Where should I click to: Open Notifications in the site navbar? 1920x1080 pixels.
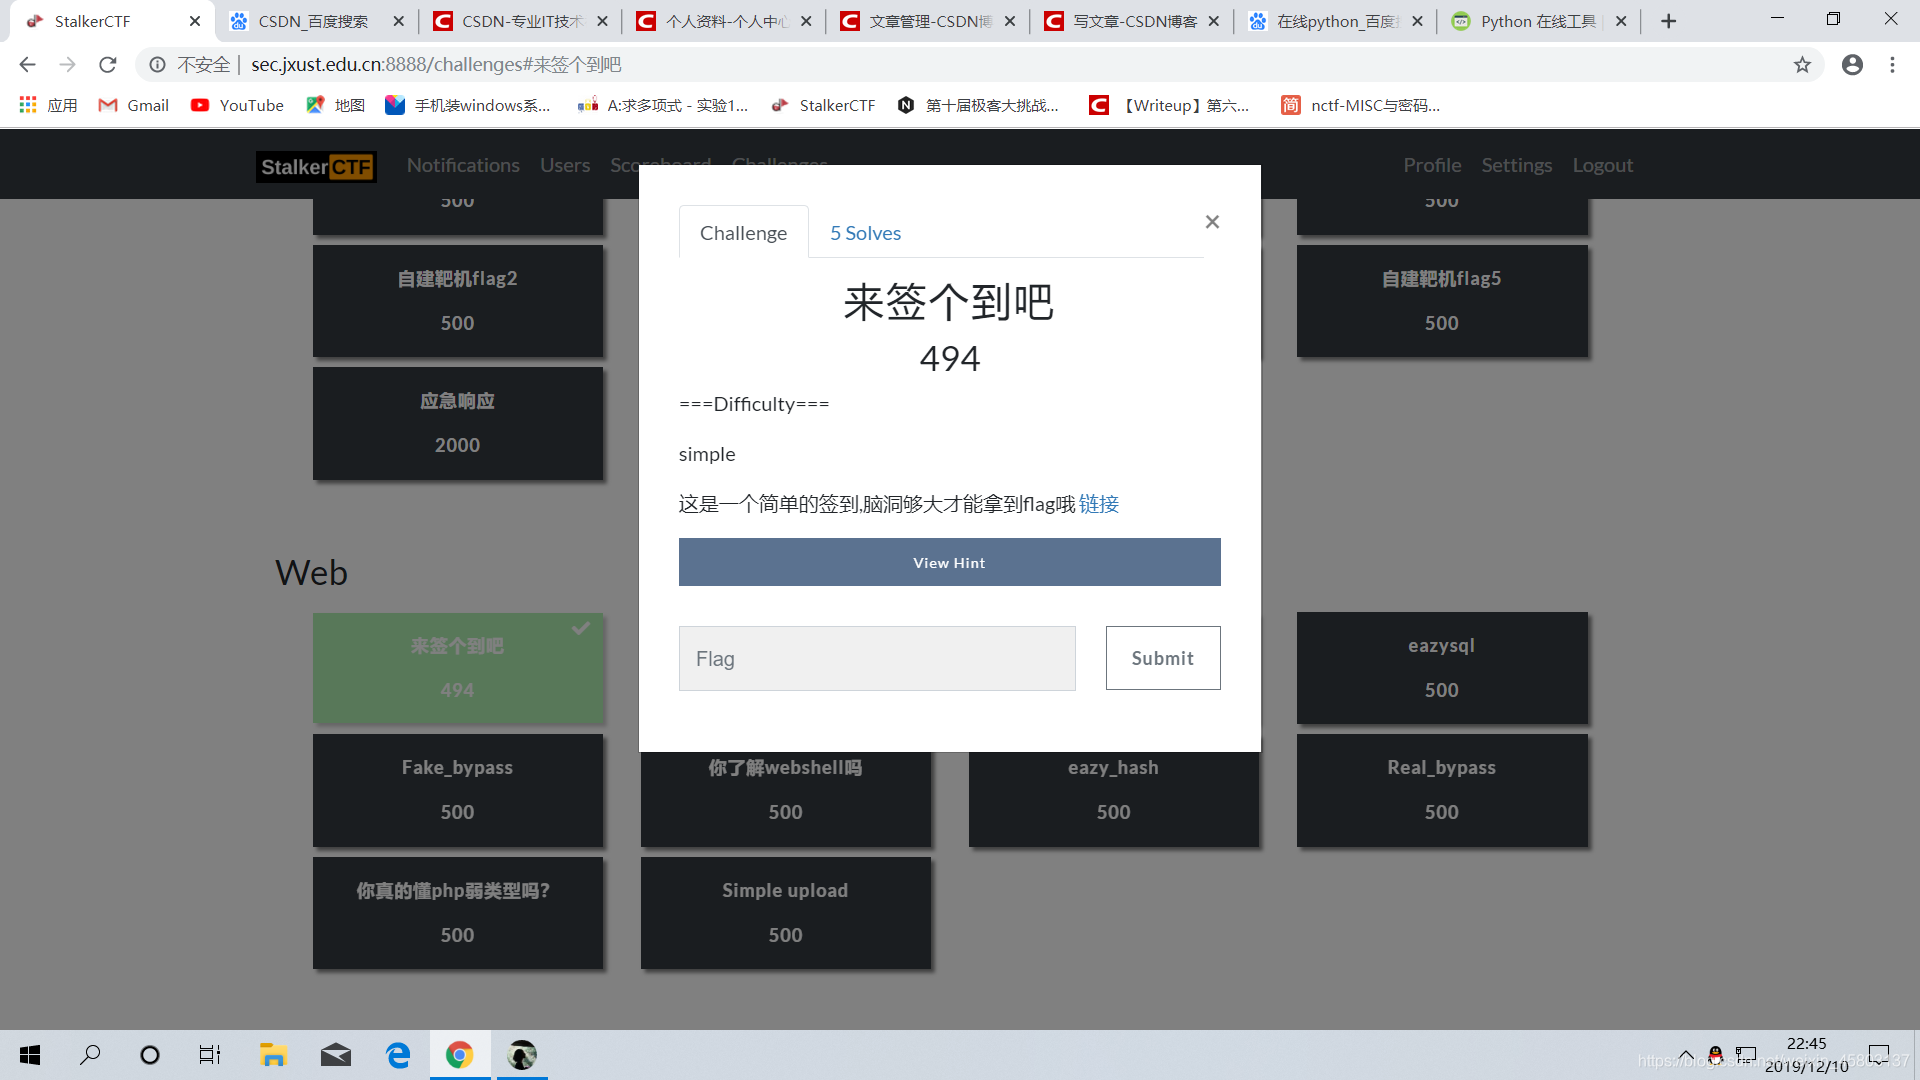click(x=463, y=165)
